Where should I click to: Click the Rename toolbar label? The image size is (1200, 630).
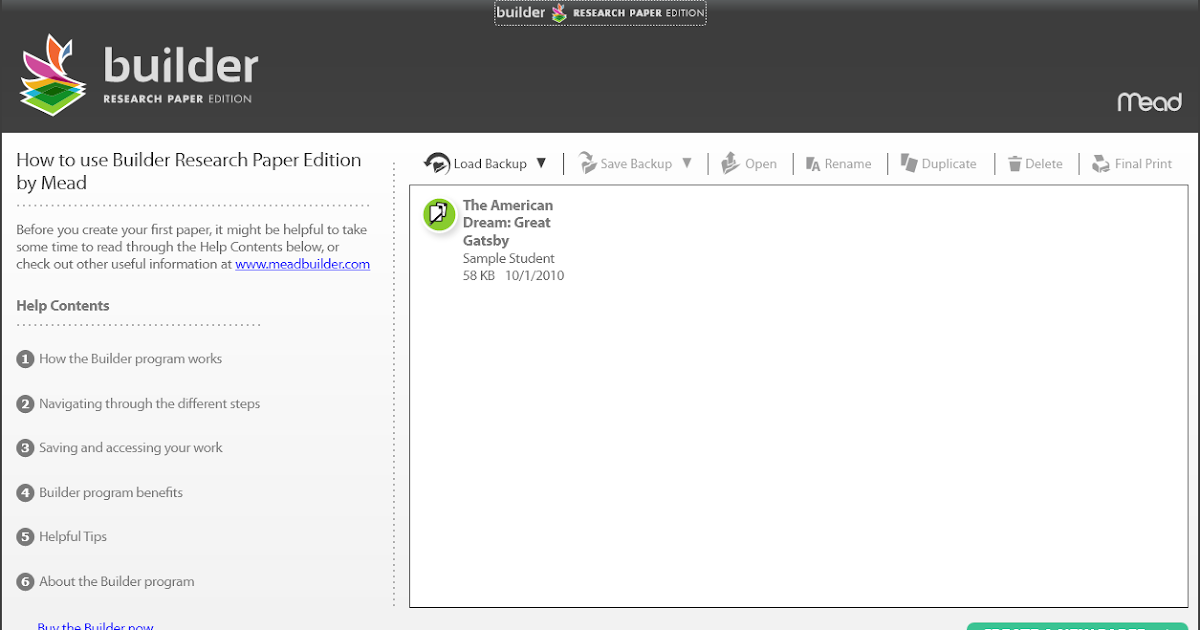coord(848,164)
